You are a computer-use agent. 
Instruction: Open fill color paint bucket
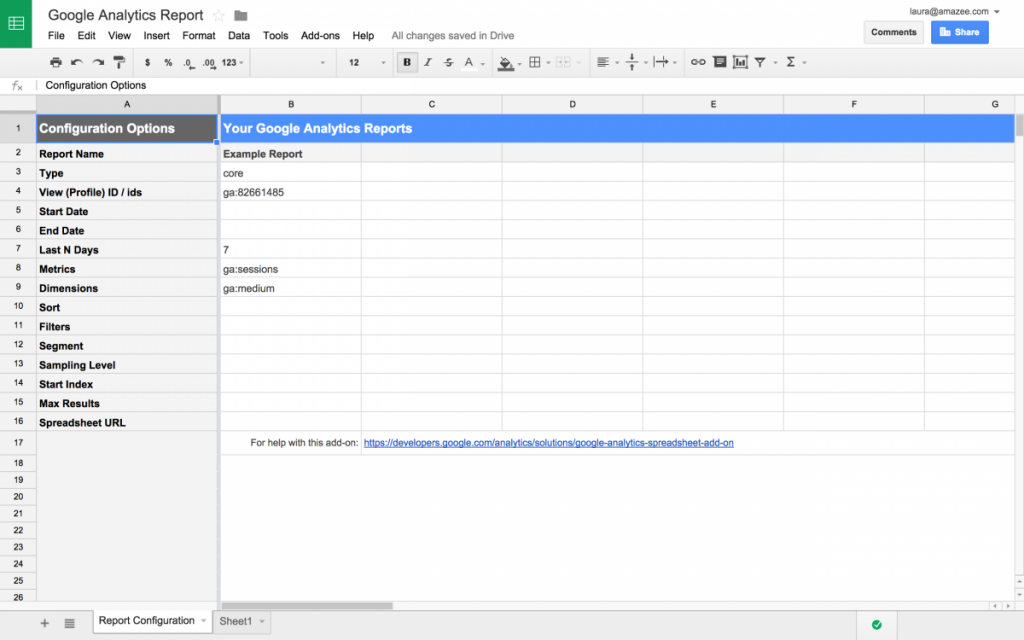505,63
